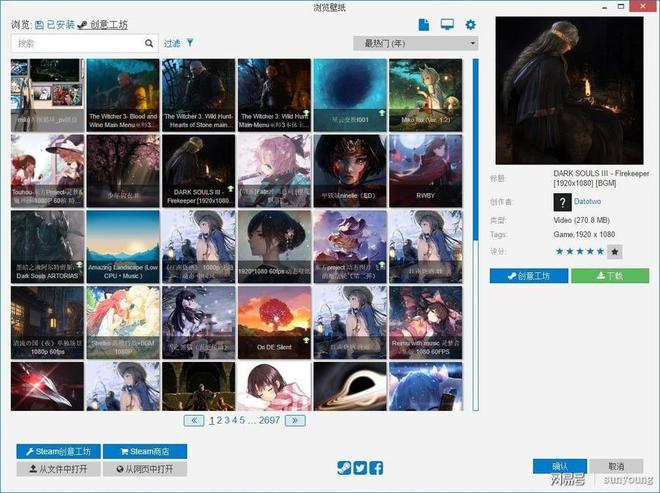
Task: Open the Facebook social icon
Action: tap(377, 467)
